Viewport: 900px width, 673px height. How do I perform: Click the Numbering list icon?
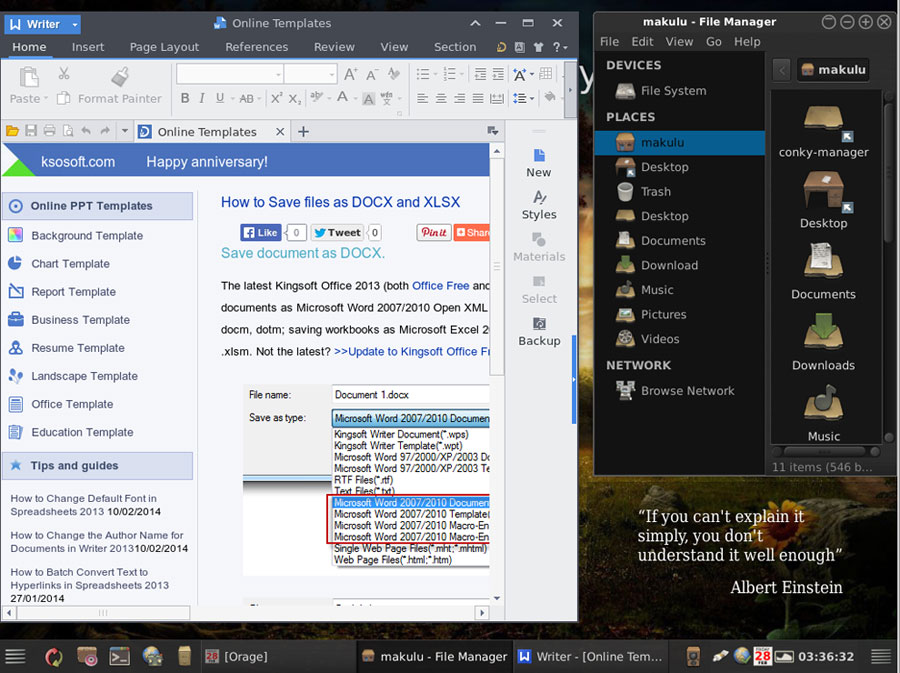point(449,74)
